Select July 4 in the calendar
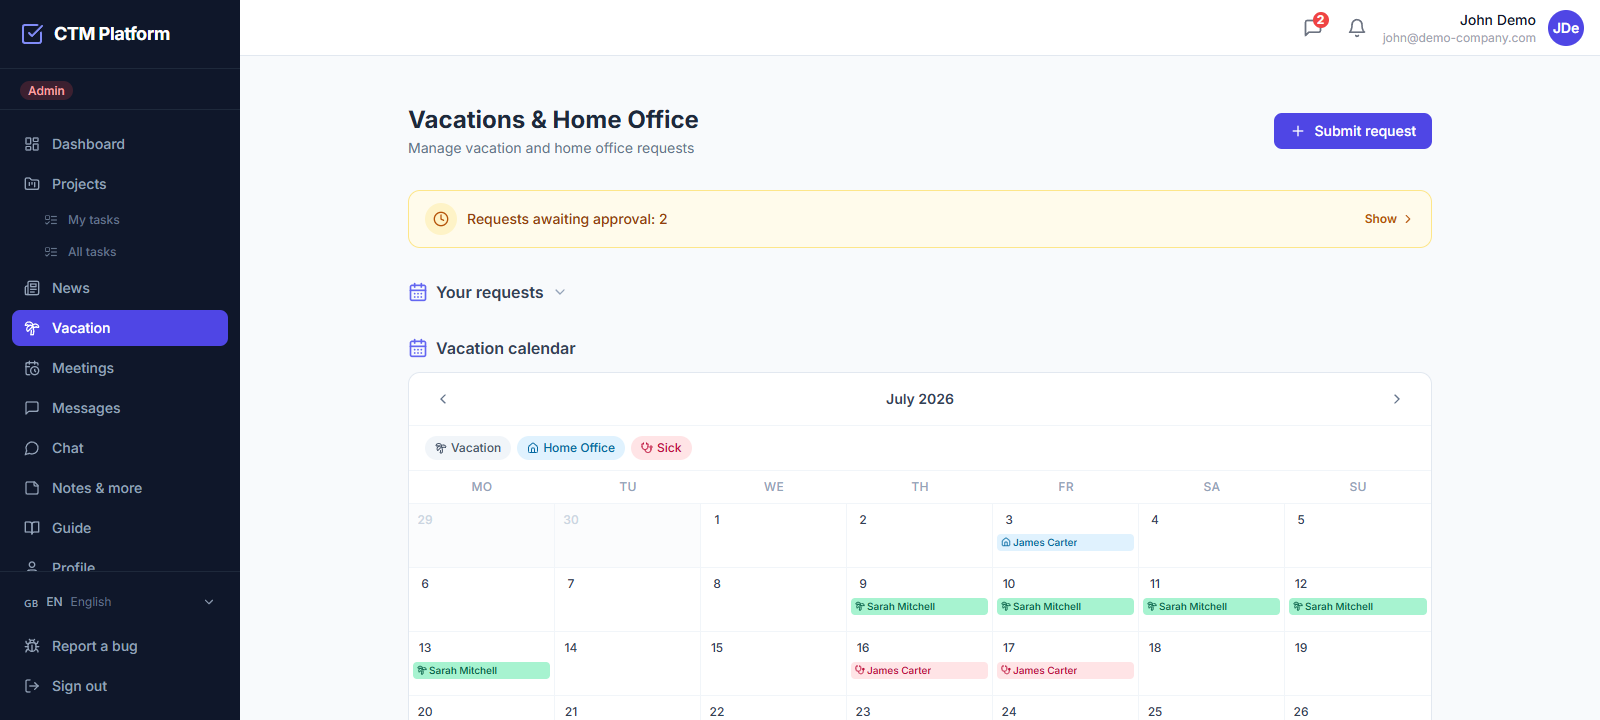The height and width of the screenshot is (720, 1600). pos(1211,536)
